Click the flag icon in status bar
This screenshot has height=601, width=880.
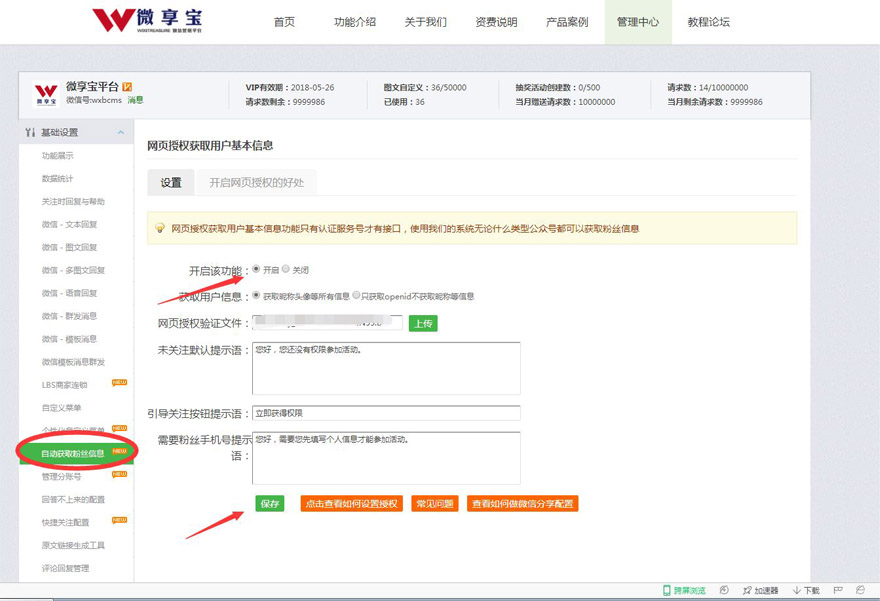[838, 590]
